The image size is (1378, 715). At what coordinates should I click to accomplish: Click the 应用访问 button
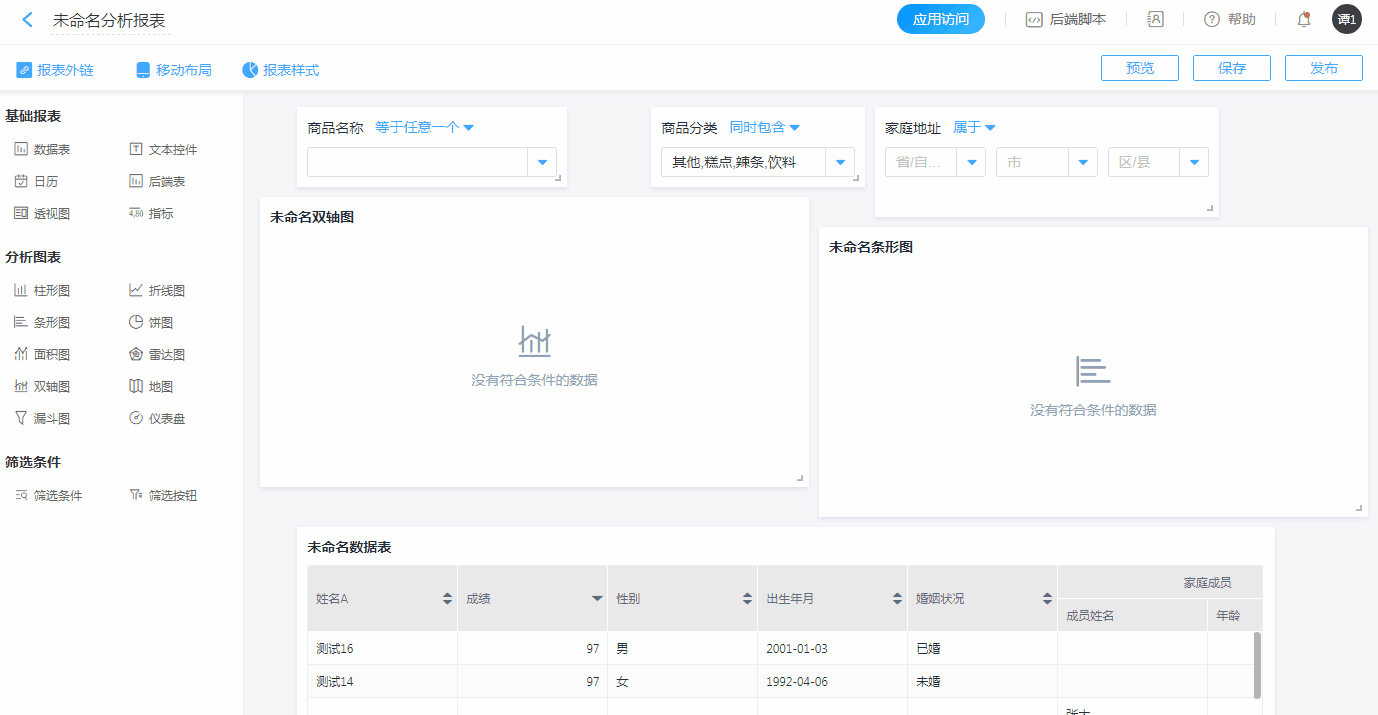(x=940, y=19)
